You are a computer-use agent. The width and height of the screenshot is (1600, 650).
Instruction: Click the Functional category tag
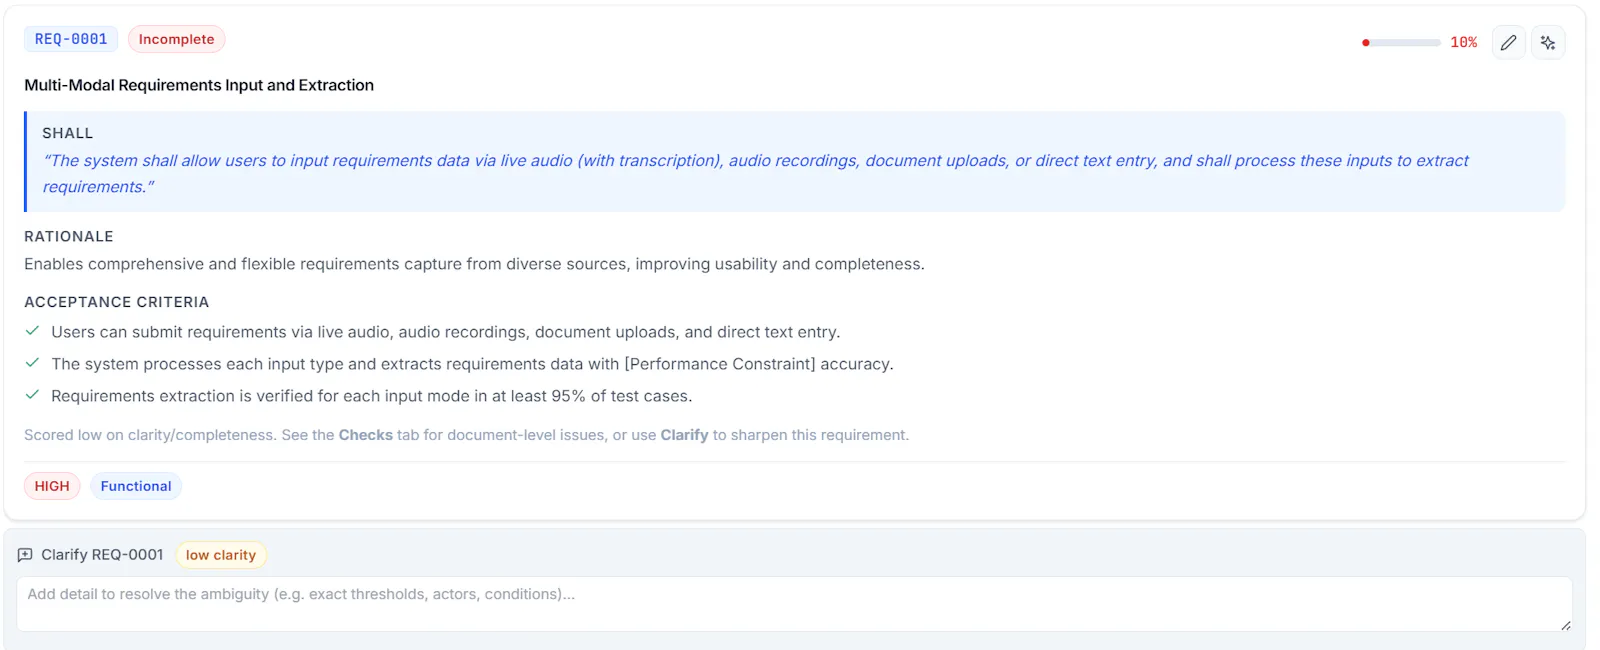[136, 486]
